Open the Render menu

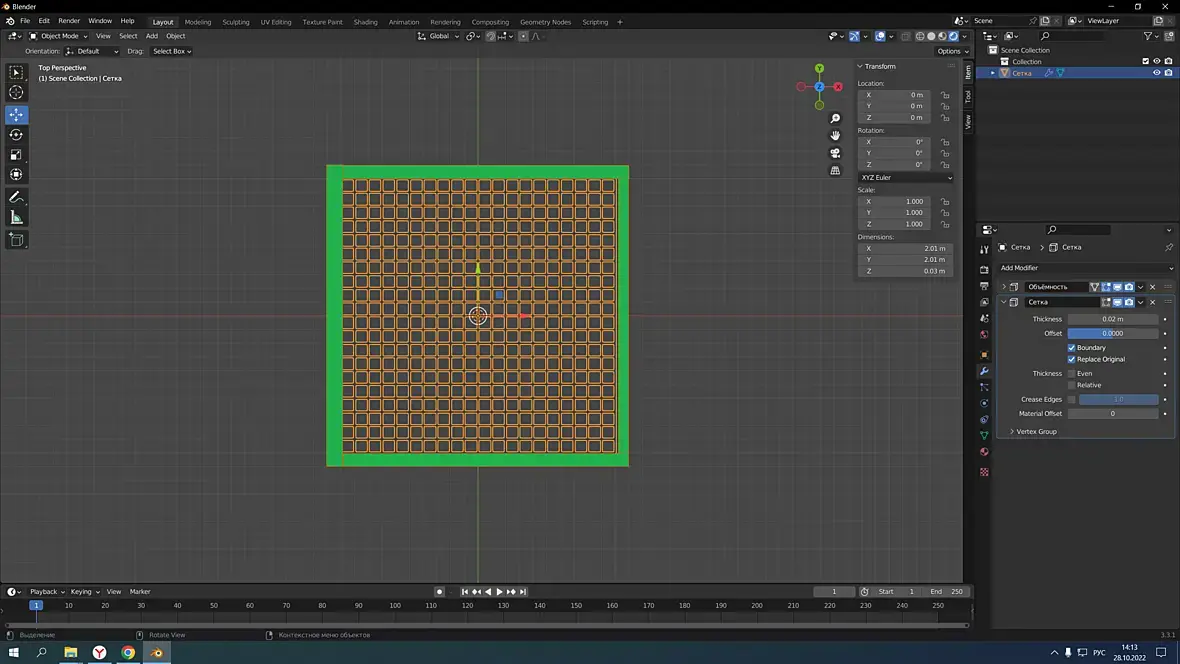(x=69, y=21)
